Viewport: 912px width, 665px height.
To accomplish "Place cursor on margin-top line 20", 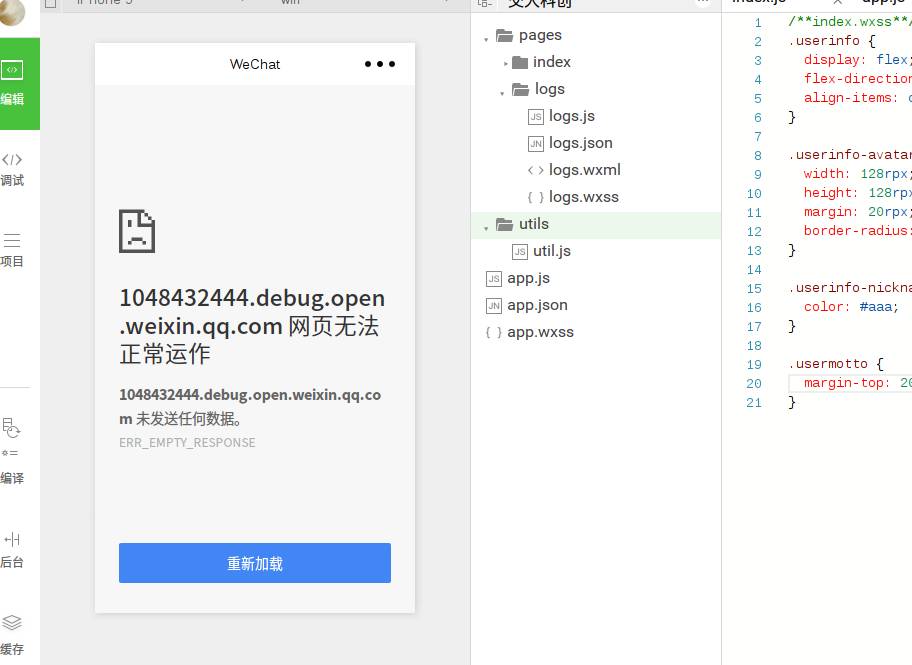I will (857, 383).
